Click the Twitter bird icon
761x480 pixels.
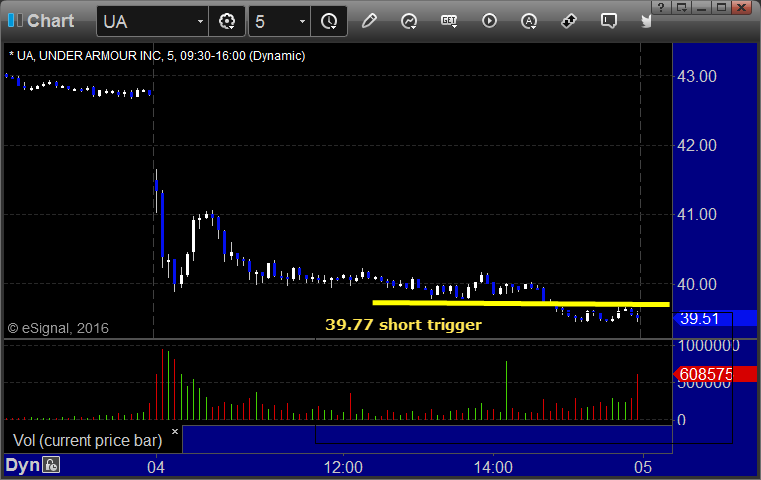coord(646,21)
